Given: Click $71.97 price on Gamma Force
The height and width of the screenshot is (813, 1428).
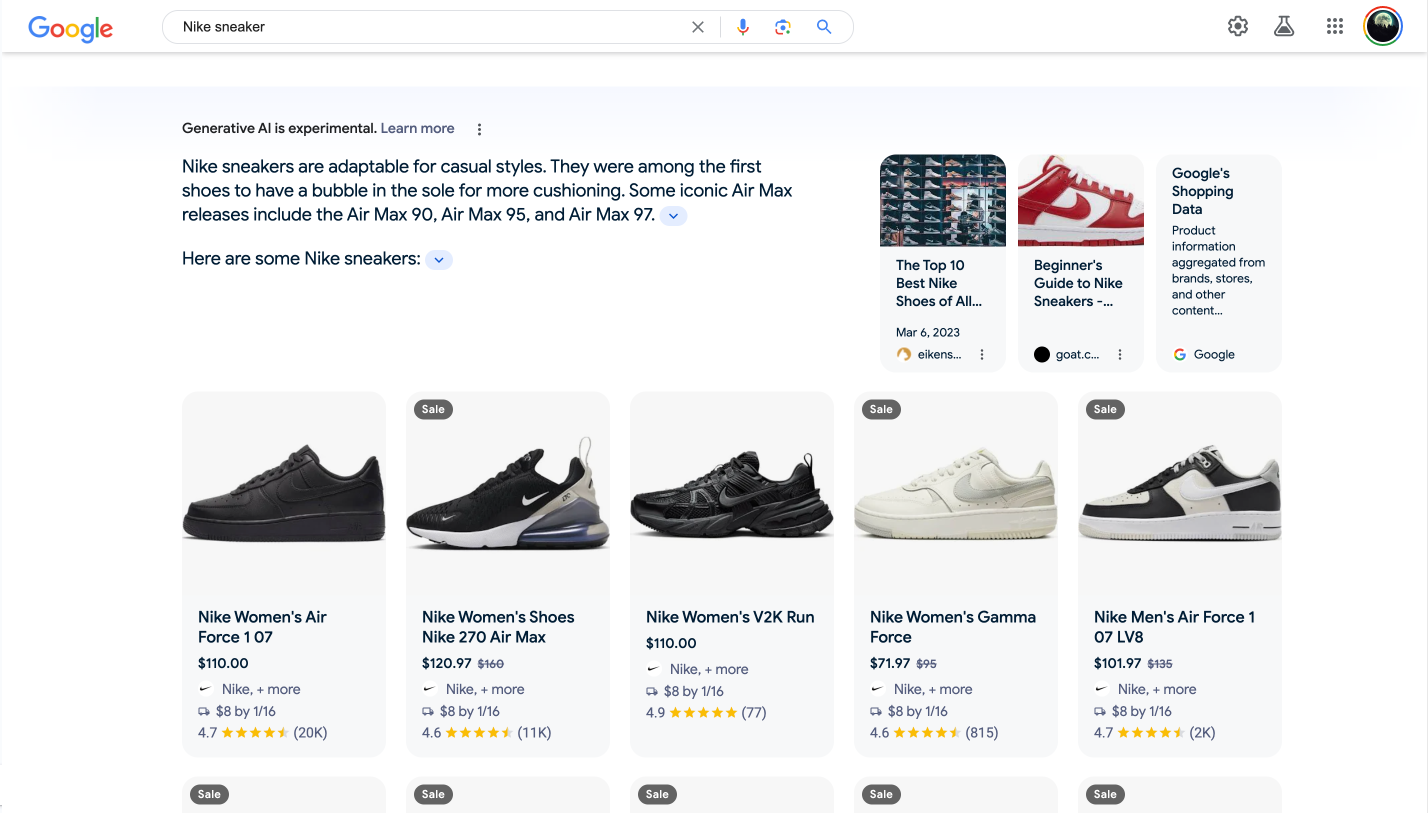Looking at the screenshot, I should click(x=890, y=663).
